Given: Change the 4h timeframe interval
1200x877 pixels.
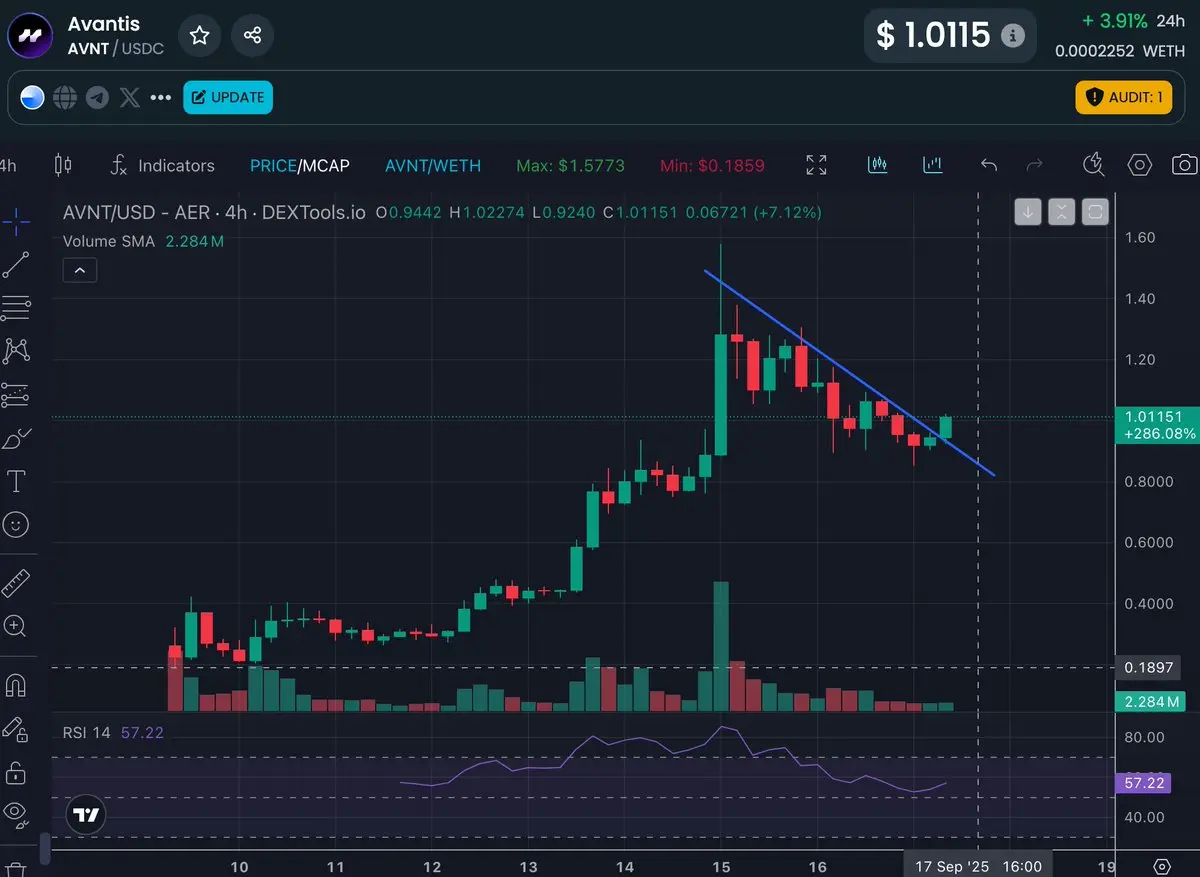Looking at the screenshot, I should tap(8, 165).
